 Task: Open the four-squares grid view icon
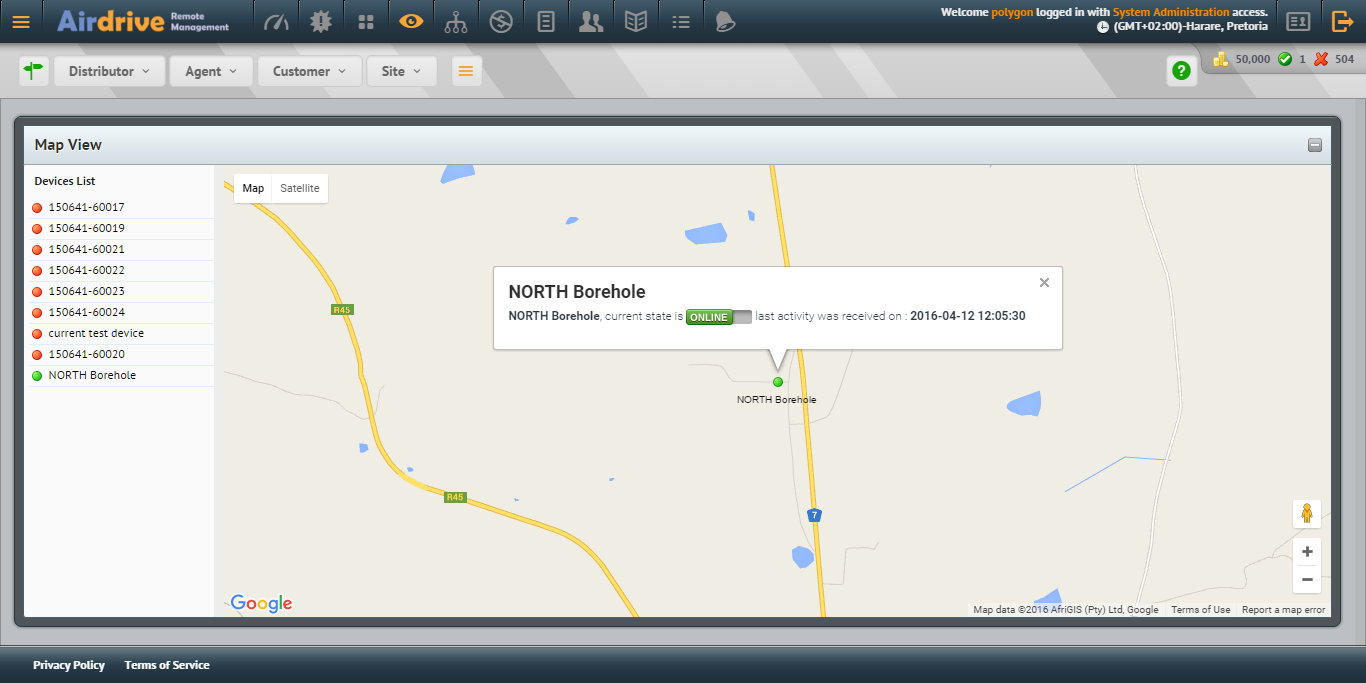(x=366, y=21)
